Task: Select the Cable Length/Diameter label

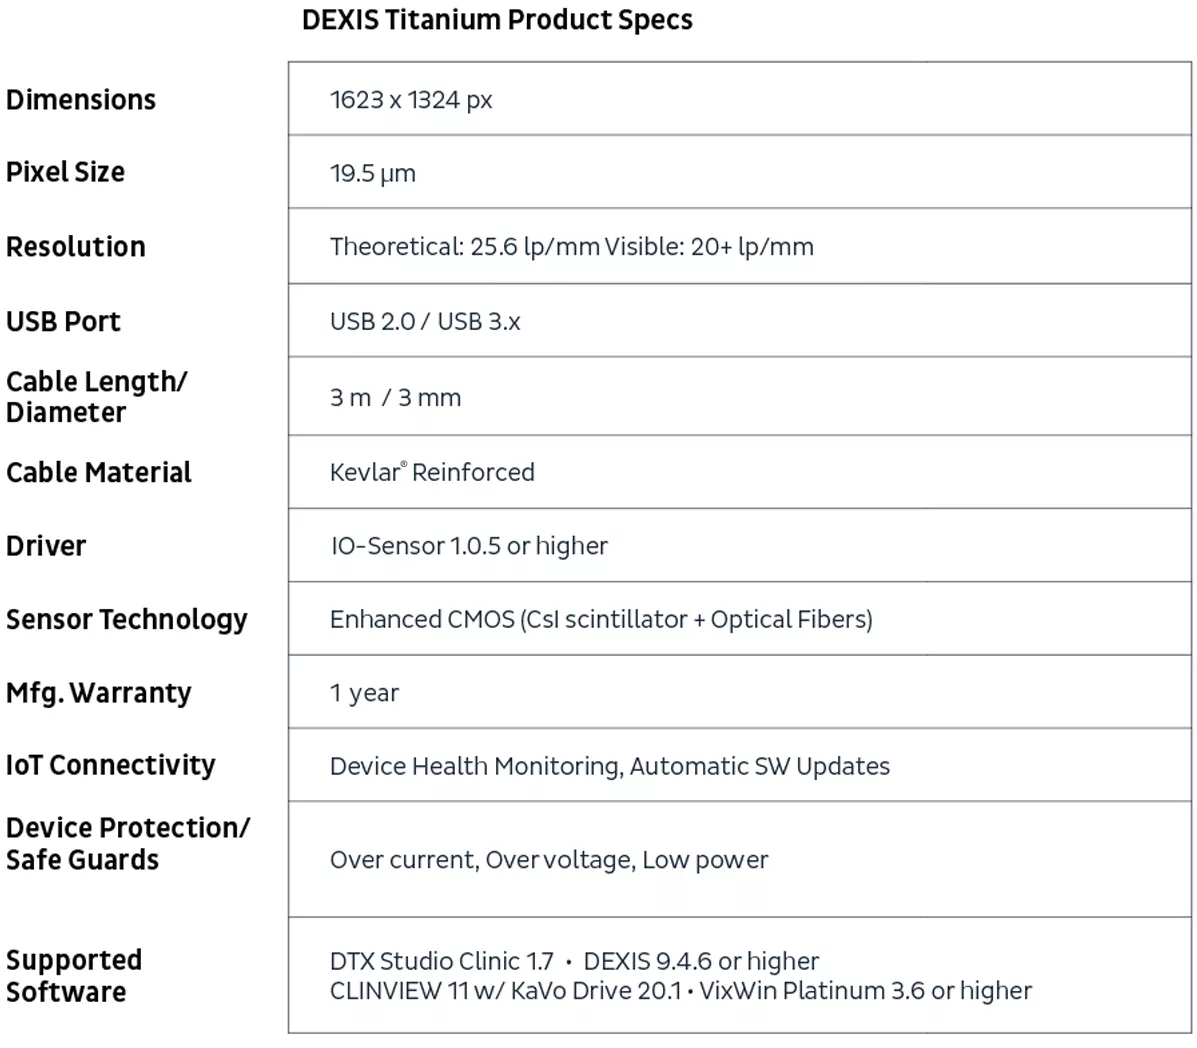Action: tap(96, 397)
